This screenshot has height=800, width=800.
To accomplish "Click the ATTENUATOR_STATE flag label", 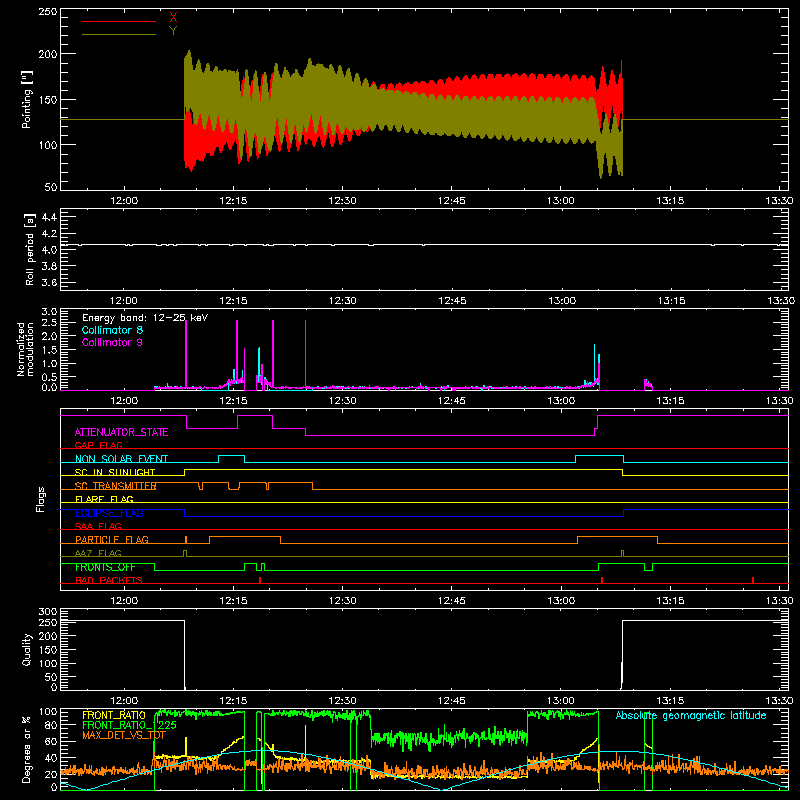I will tap(121, 432).
